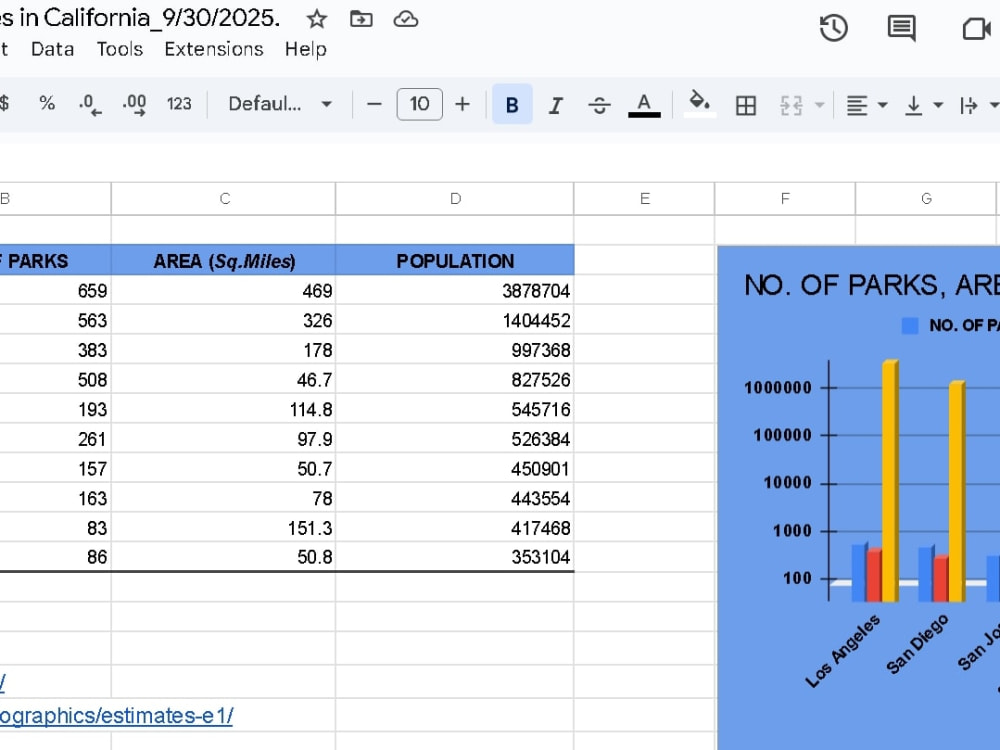Select column D header

455,198
